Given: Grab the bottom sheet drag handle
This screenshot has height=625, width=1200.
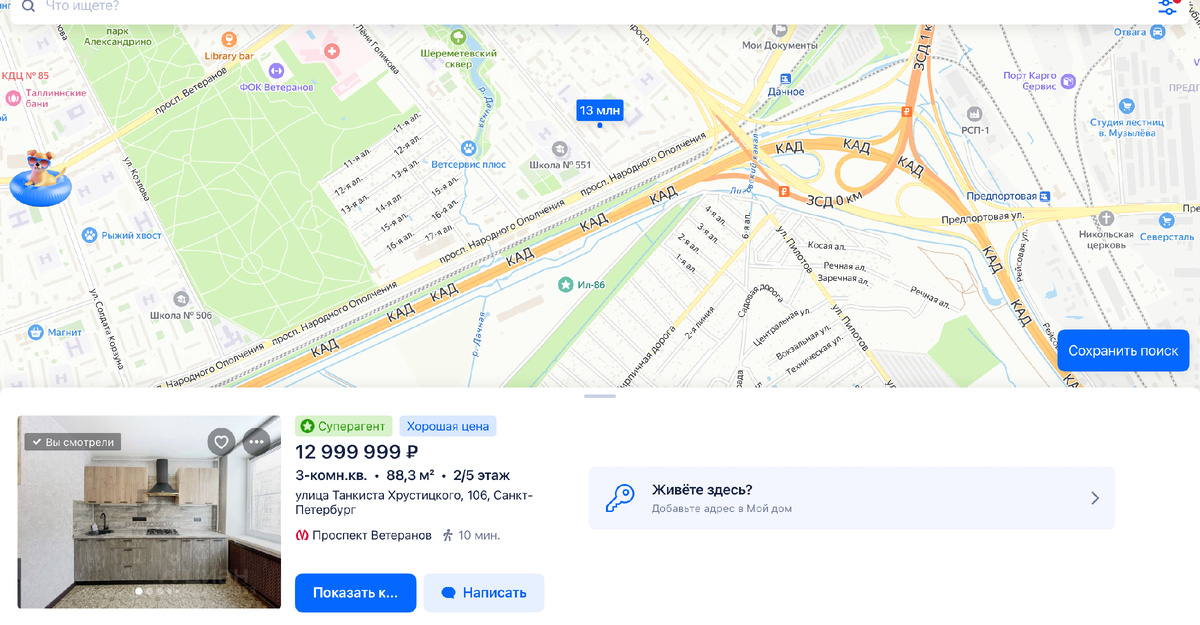Looking at the screenshot, I should [600, 396].
